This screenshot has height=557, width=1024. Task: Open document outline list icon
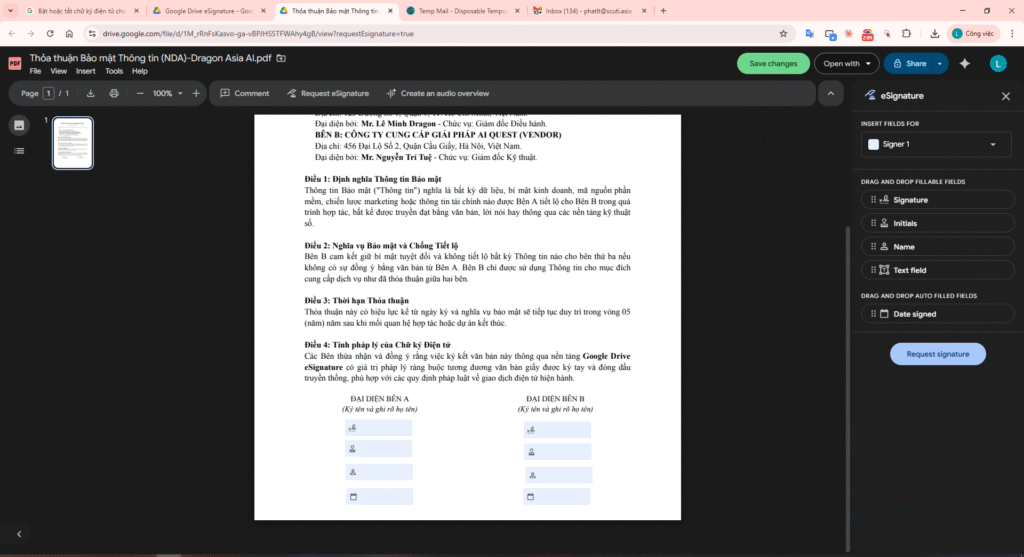point(19,150)
